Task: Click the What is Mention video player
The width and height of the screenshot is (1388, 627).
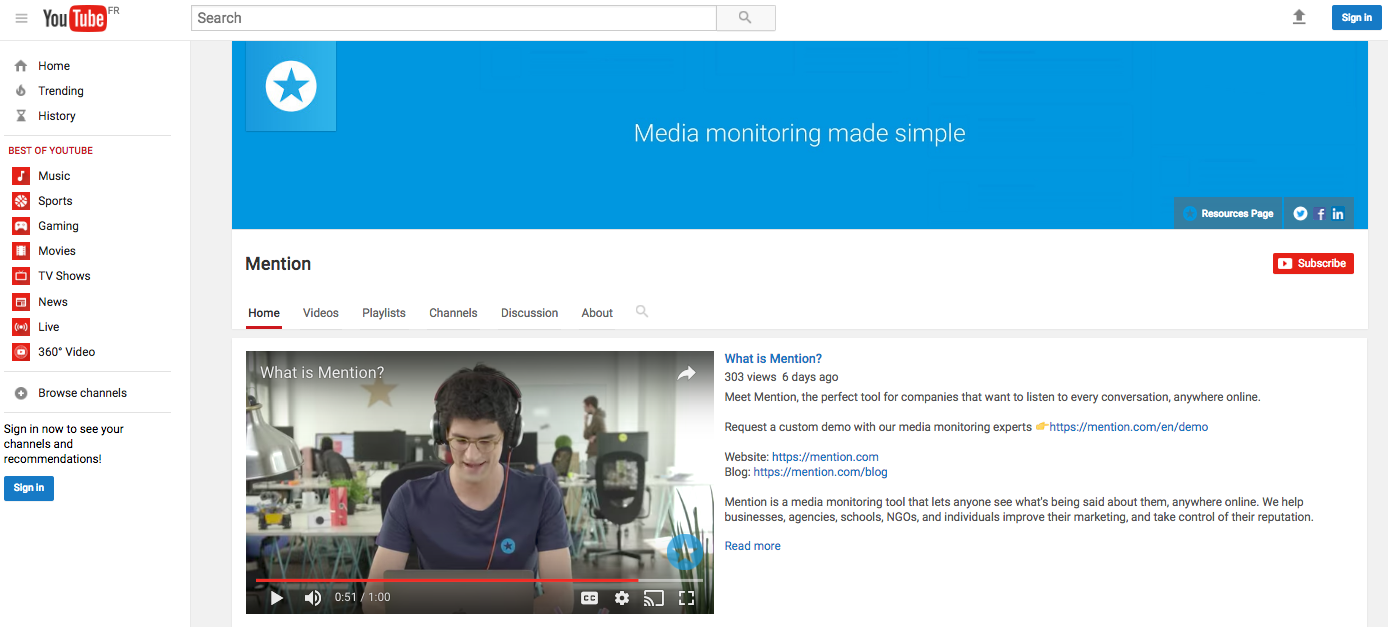Action: pos(480,482)
